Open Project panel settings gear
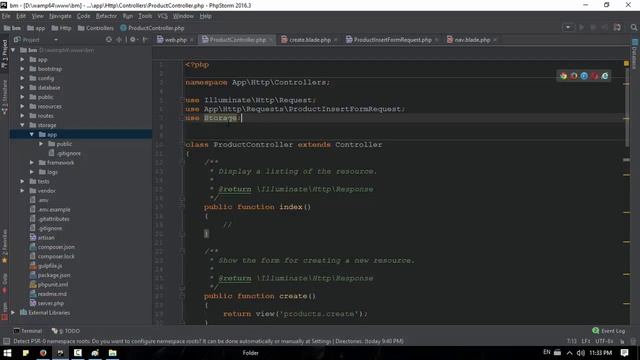Screen dimensions: 640x360 pos(133,40)
